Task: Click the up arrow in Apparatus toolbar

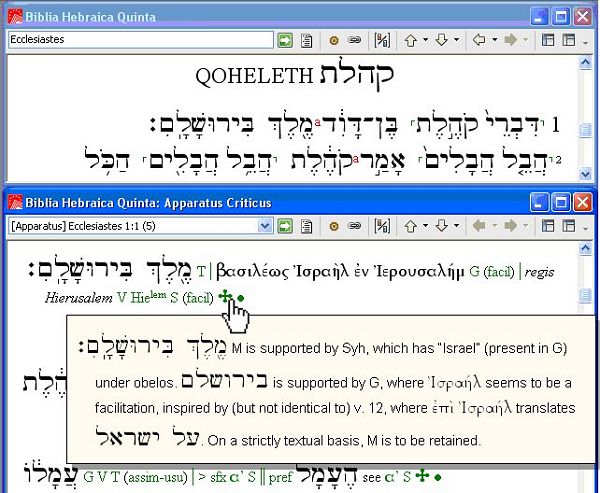Action: click(x=411, y=226)
